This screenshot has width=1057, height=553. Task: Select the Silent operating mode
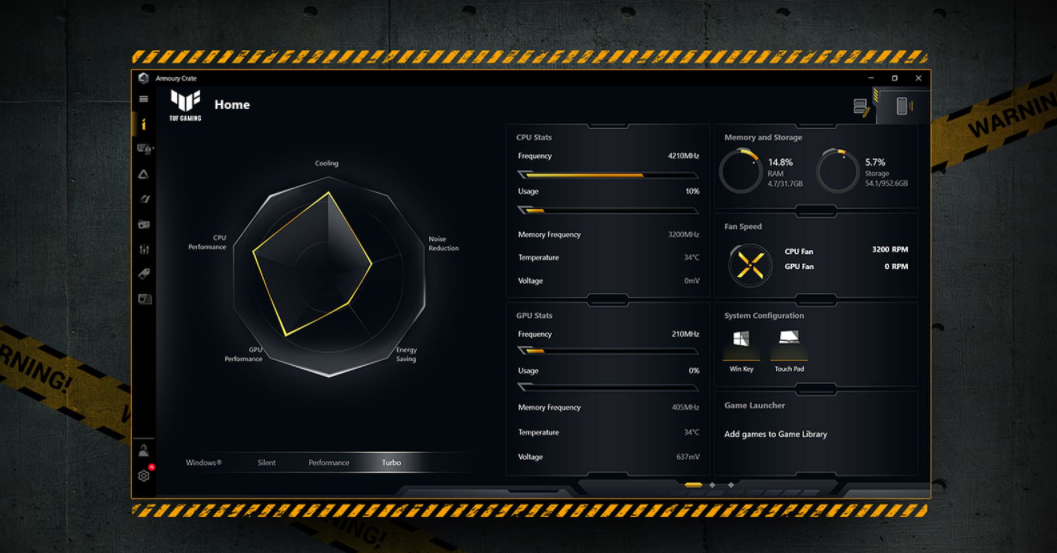pos(266,463)
